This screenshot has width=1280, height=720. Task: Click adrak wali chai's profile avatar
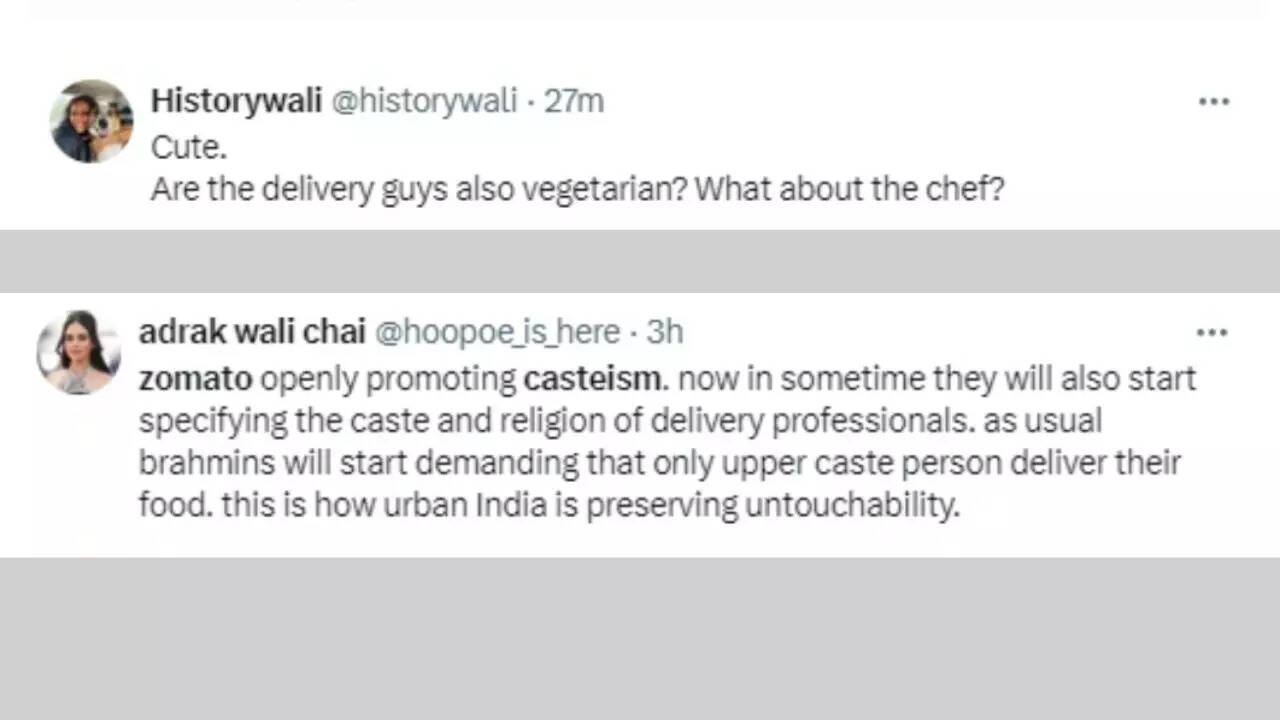[x=78, y=352]
